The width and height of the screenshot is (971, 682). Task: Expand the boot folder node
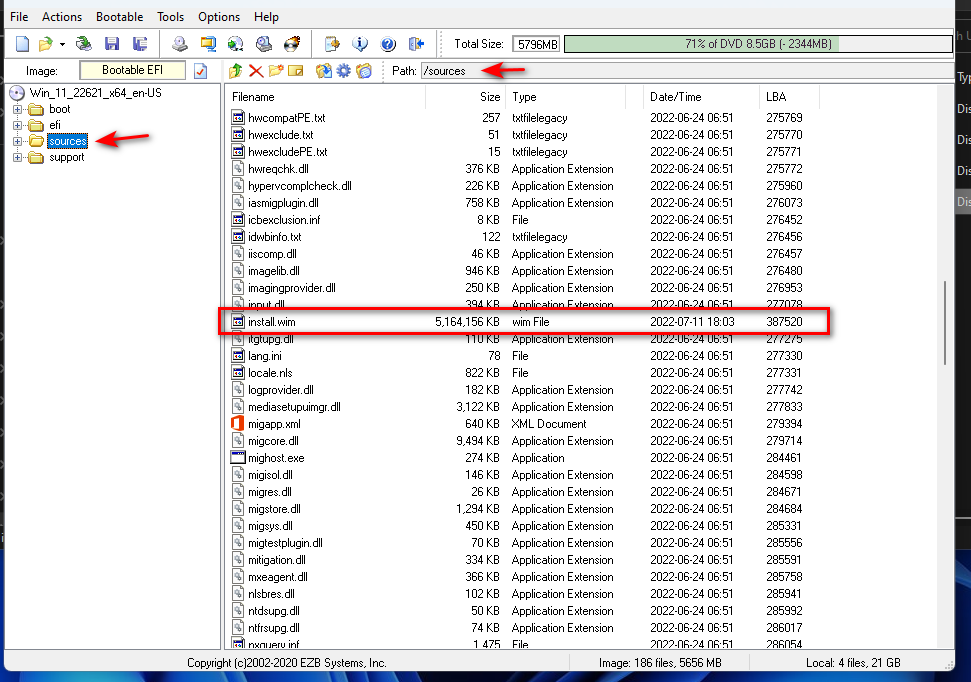pyautogui.click(x=17, y=110)
